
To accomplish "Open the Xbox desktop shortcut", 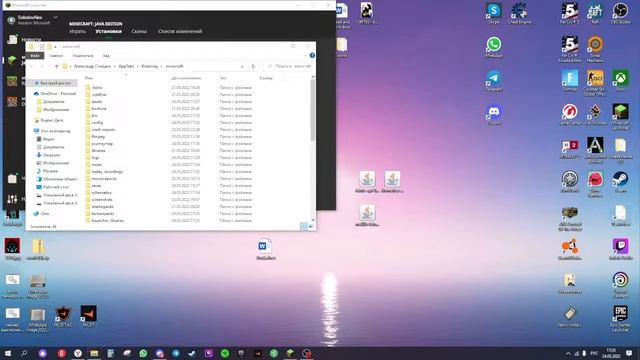I will click(x=620, y=80).
